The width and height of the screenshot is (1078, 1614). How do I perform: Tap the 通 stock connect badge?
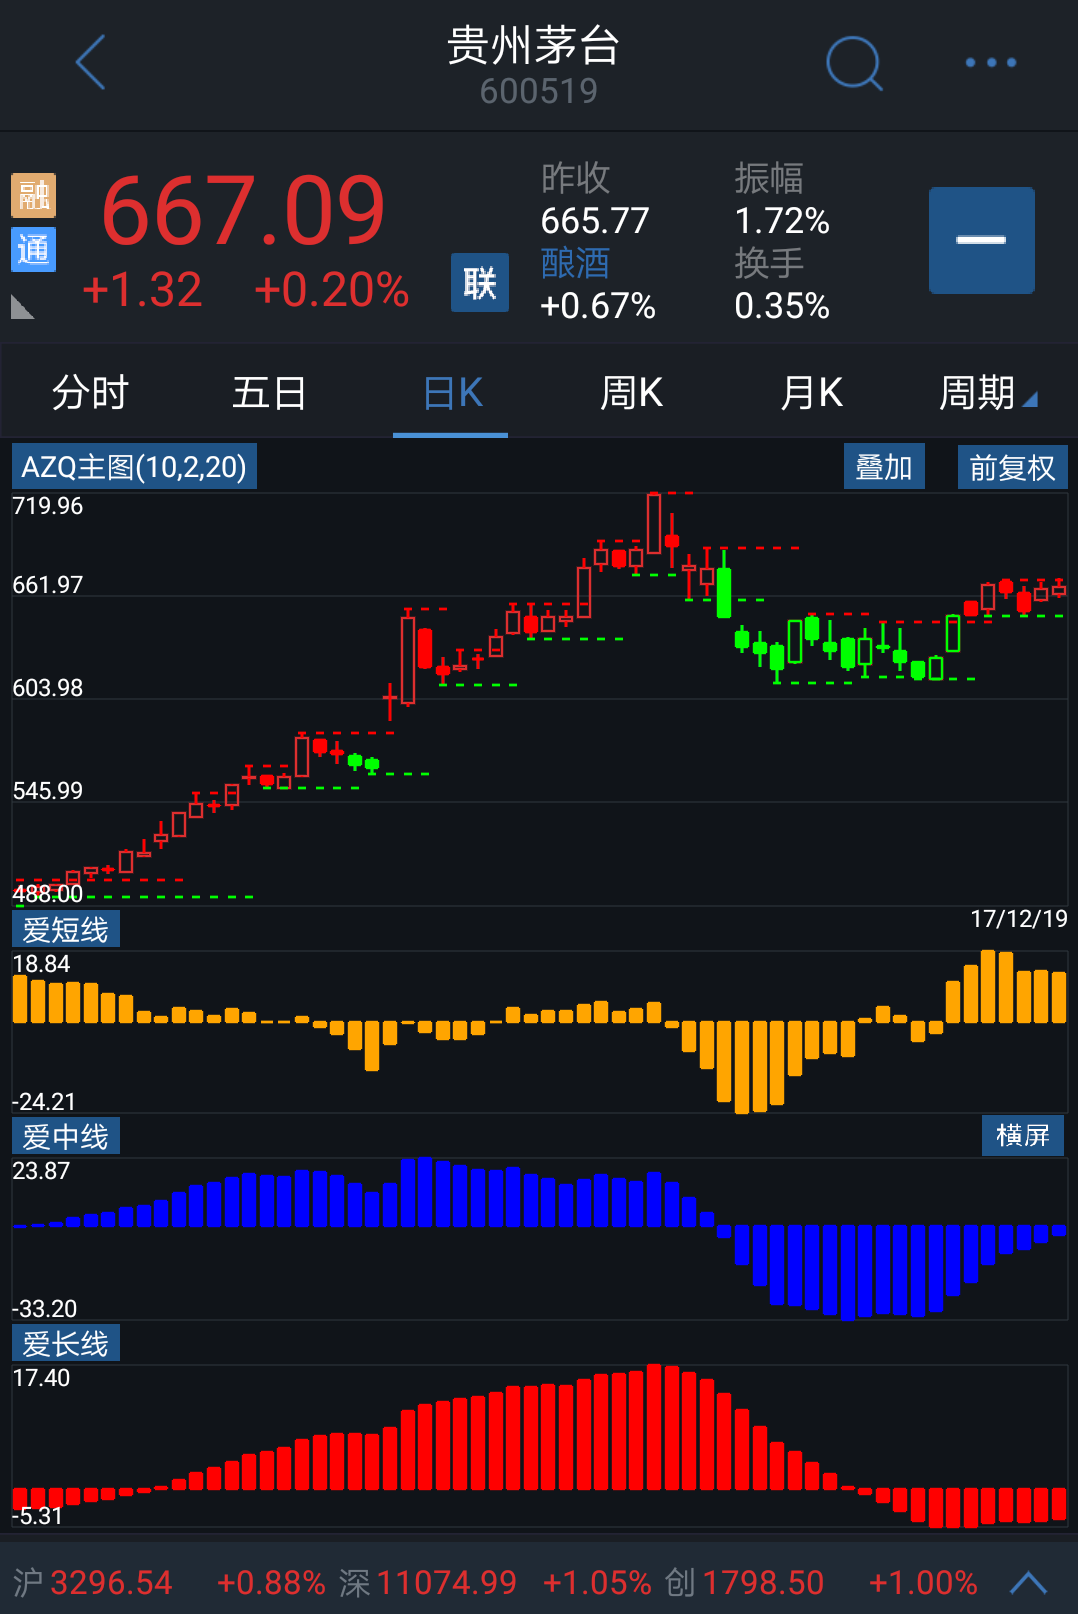tap(33, 249)
